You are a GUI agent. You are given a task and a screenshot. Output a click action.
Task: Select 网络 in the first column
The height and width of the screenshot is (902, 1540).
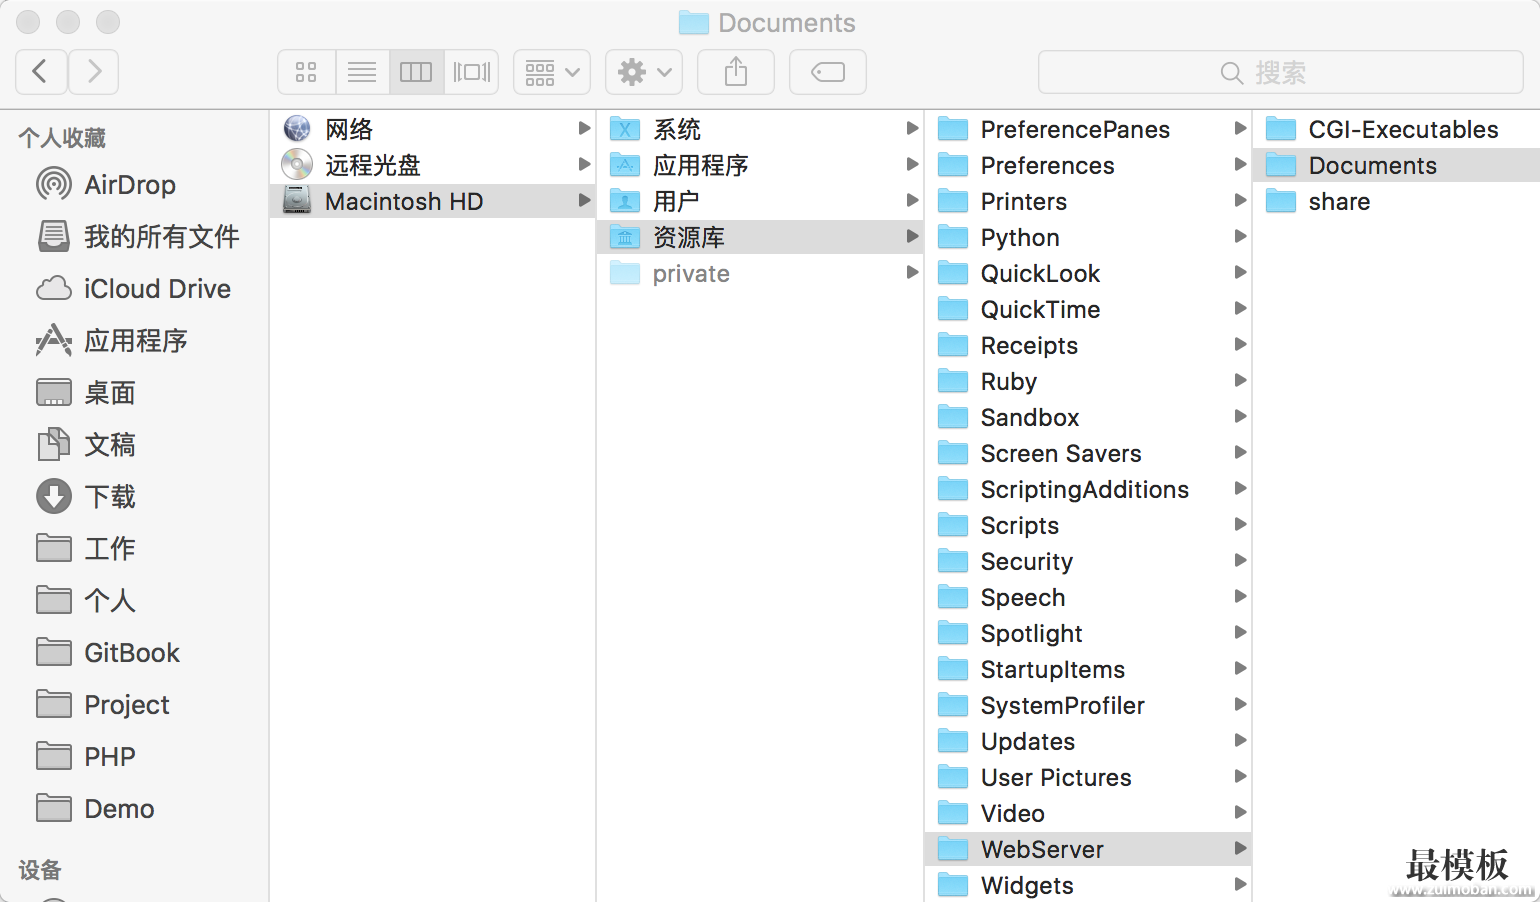(x=433, y=129)
